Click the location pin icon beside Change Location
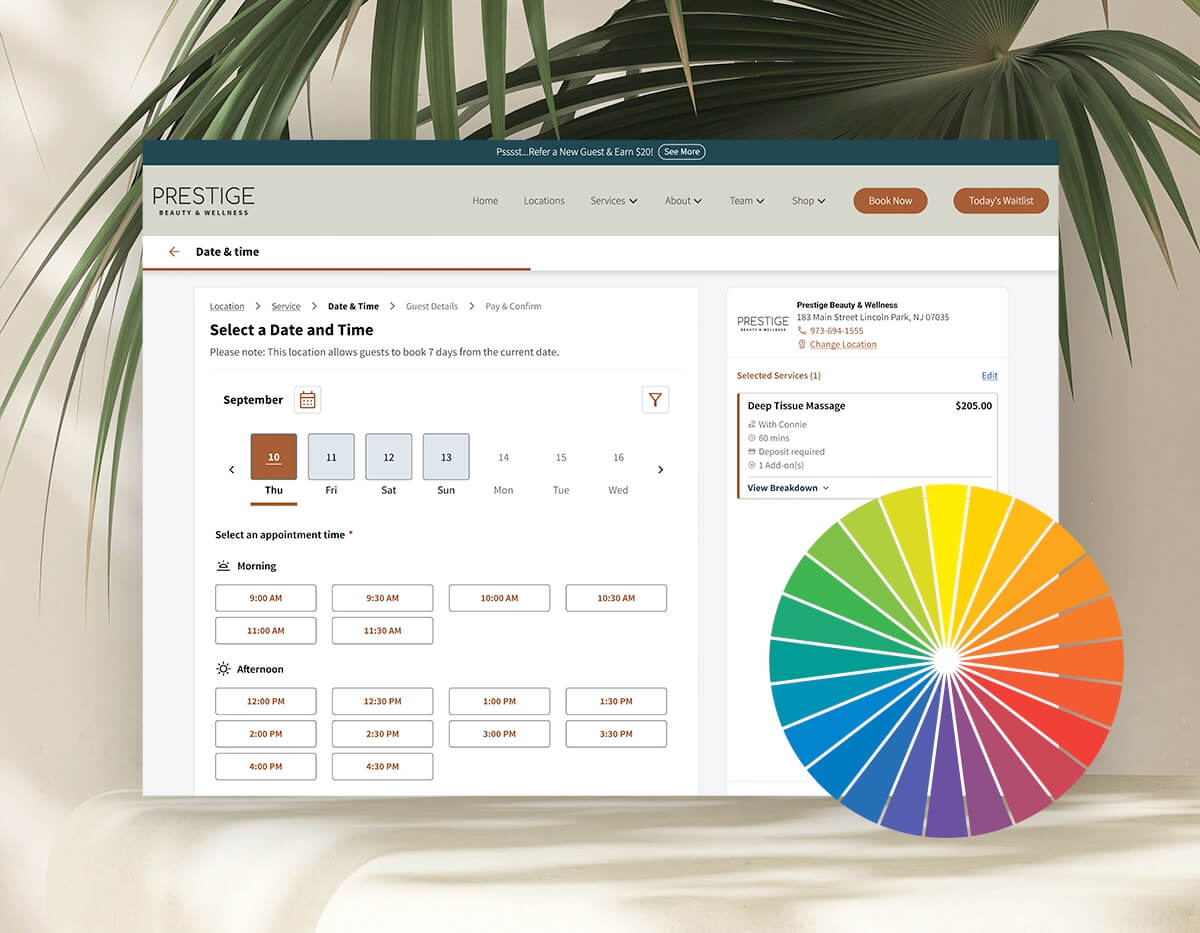The image size is (1200, 933). 802,345
